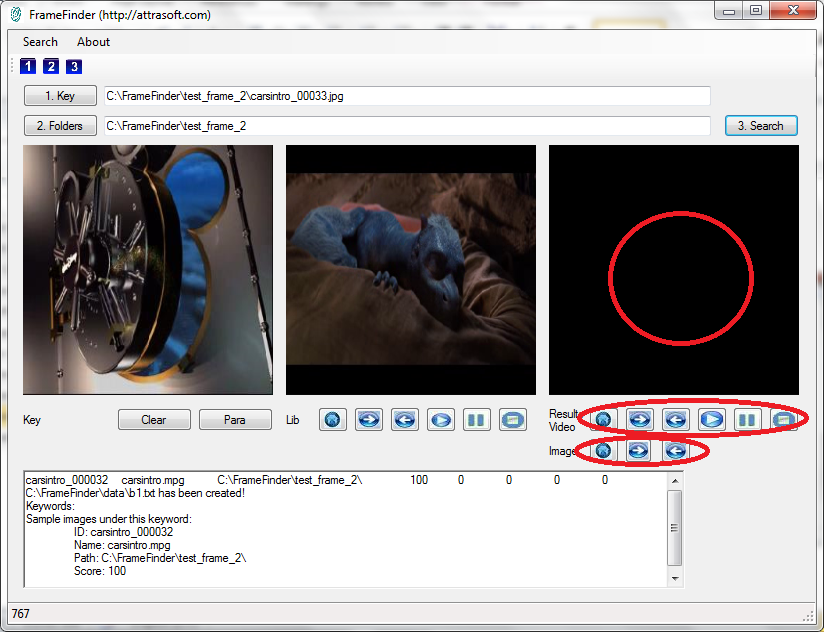Click the Lib screen icon button
Image resolution: width=824 pixels, height=632 pixels.
pyautogui.click(x=513, y=420)
